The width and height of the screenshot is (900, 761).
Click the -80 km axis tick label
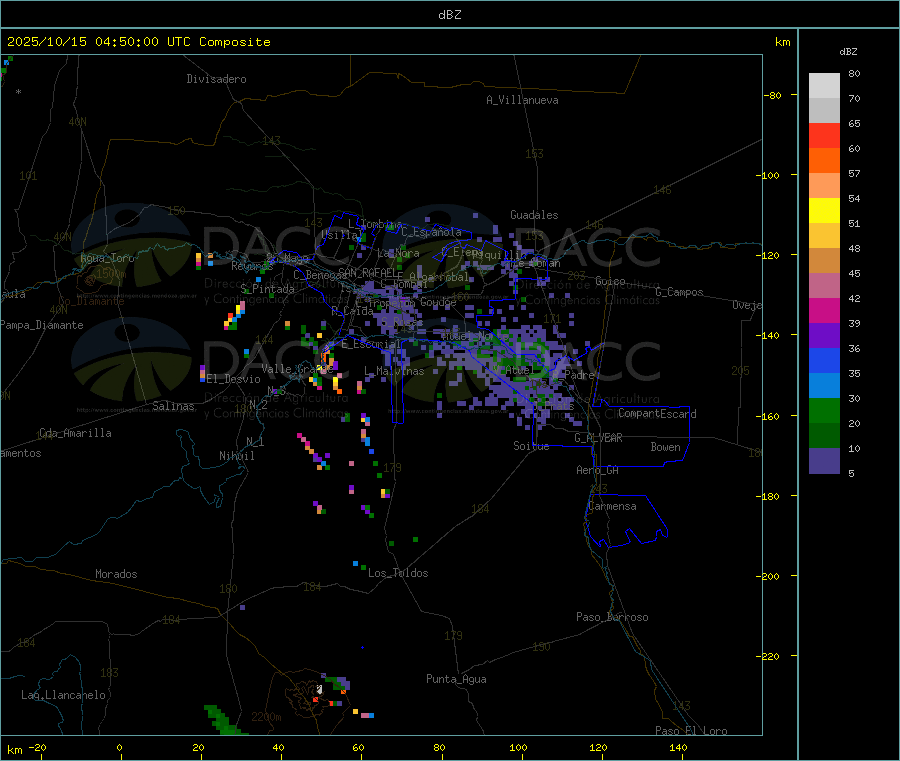coord(773,95)
